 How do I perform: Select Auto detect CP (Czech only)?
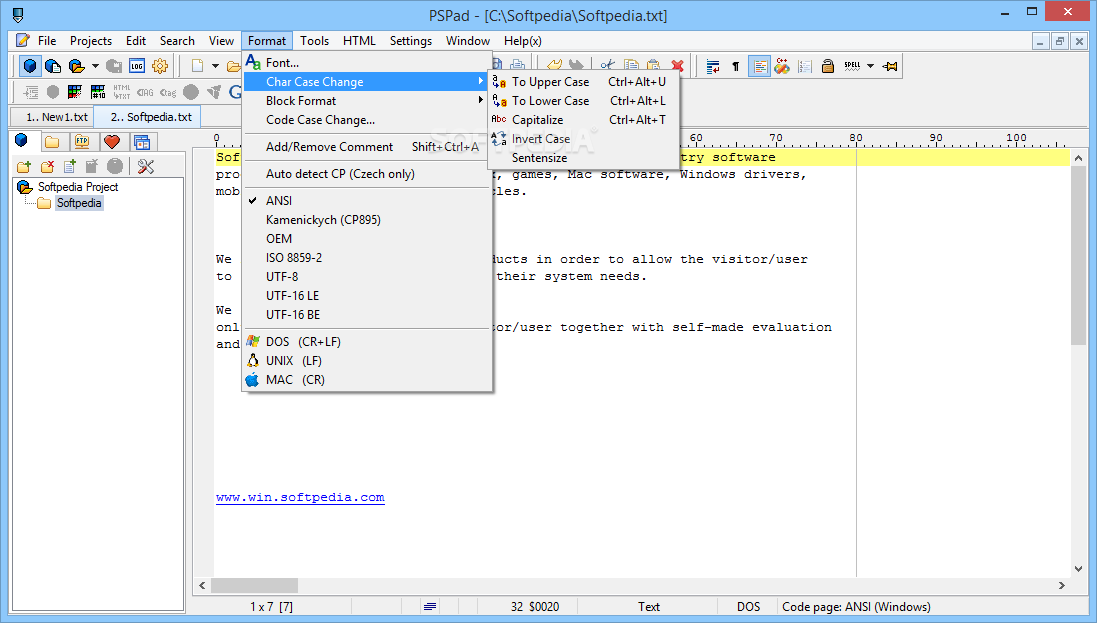(367, 174)
